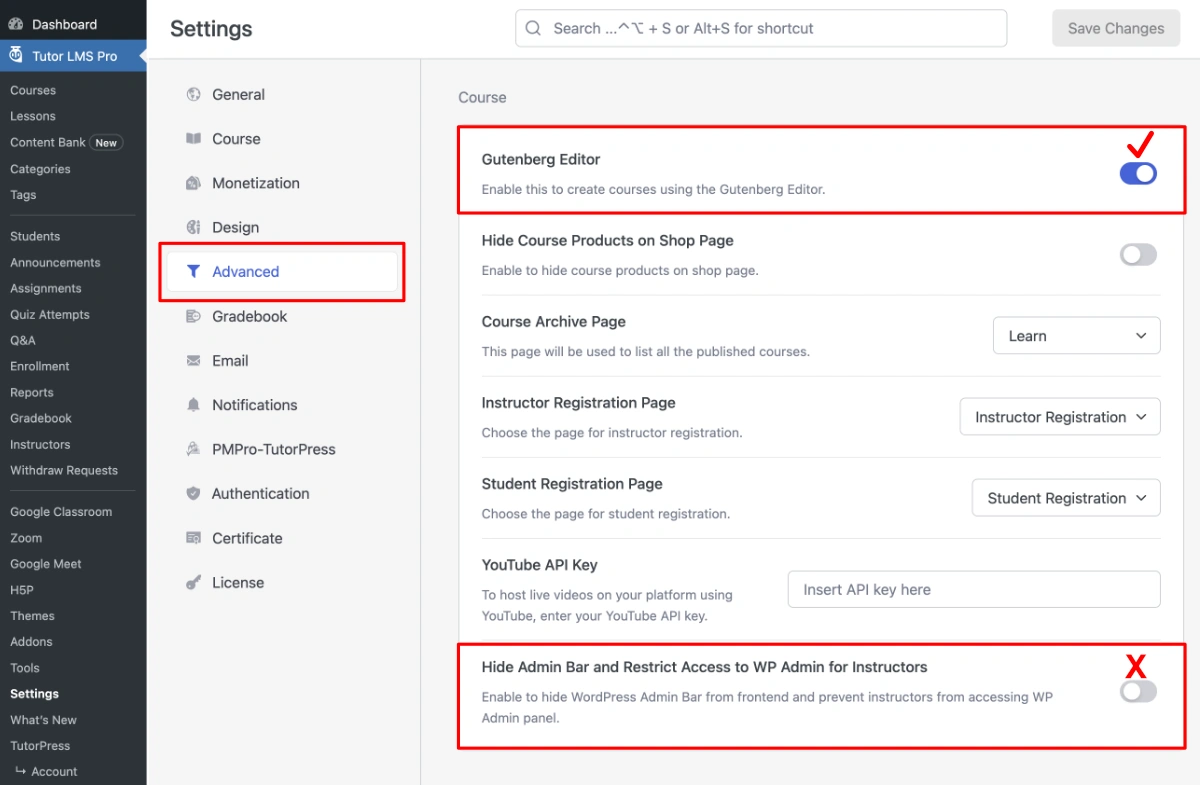Click the Email settings envelope icon
The image size is (1200, 785).
[x=192, y=360]
